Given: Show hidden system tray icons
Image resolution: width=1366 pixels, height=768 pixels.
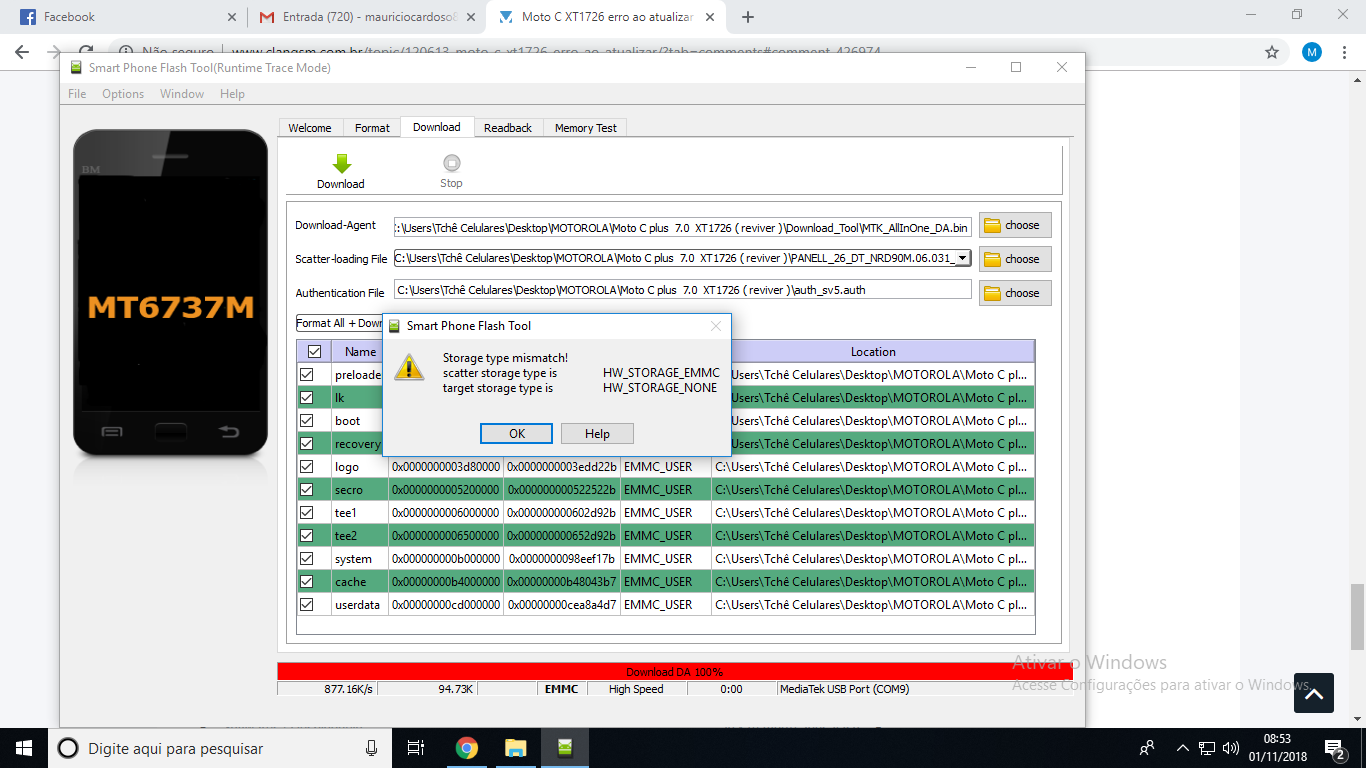Looking at the screenshot, I should (1183, 748).
